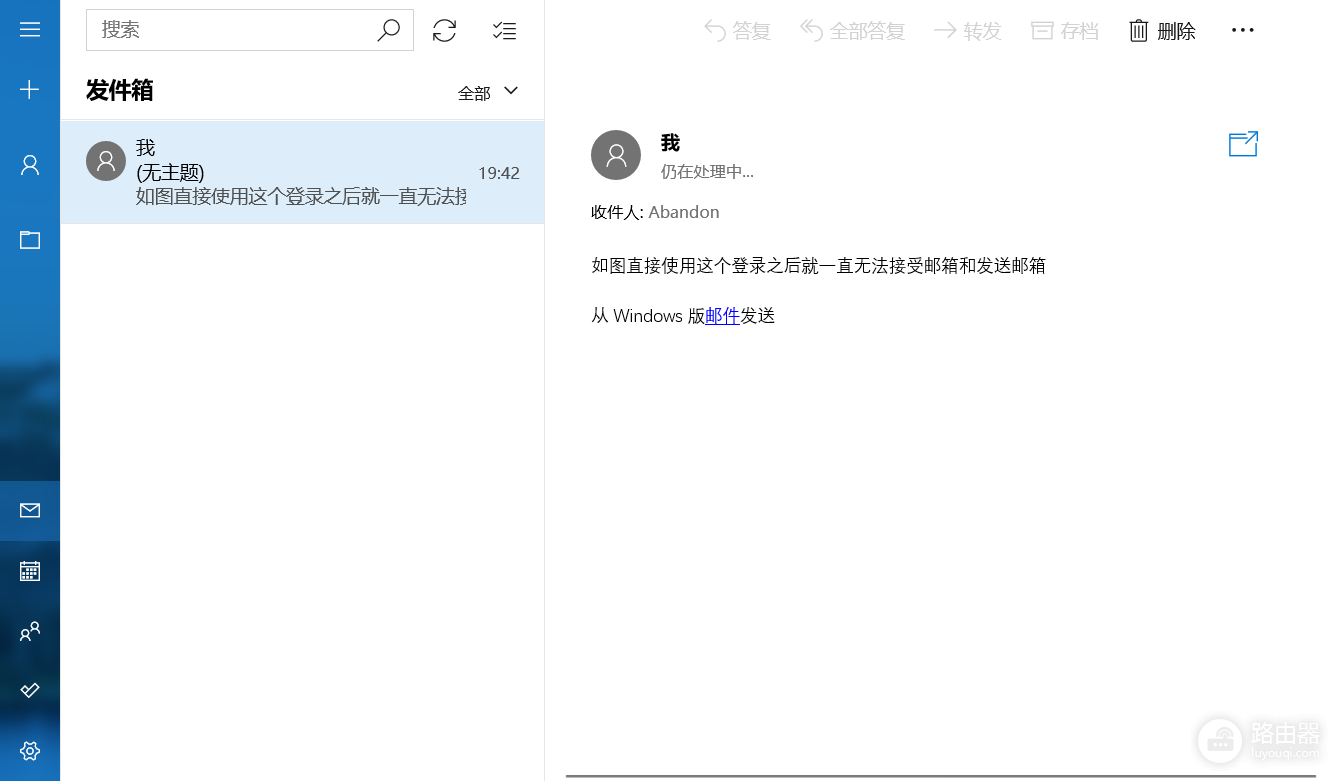Click 存档 archive button
This screenshot has height=781, width=1338.
coord(1065,31)
